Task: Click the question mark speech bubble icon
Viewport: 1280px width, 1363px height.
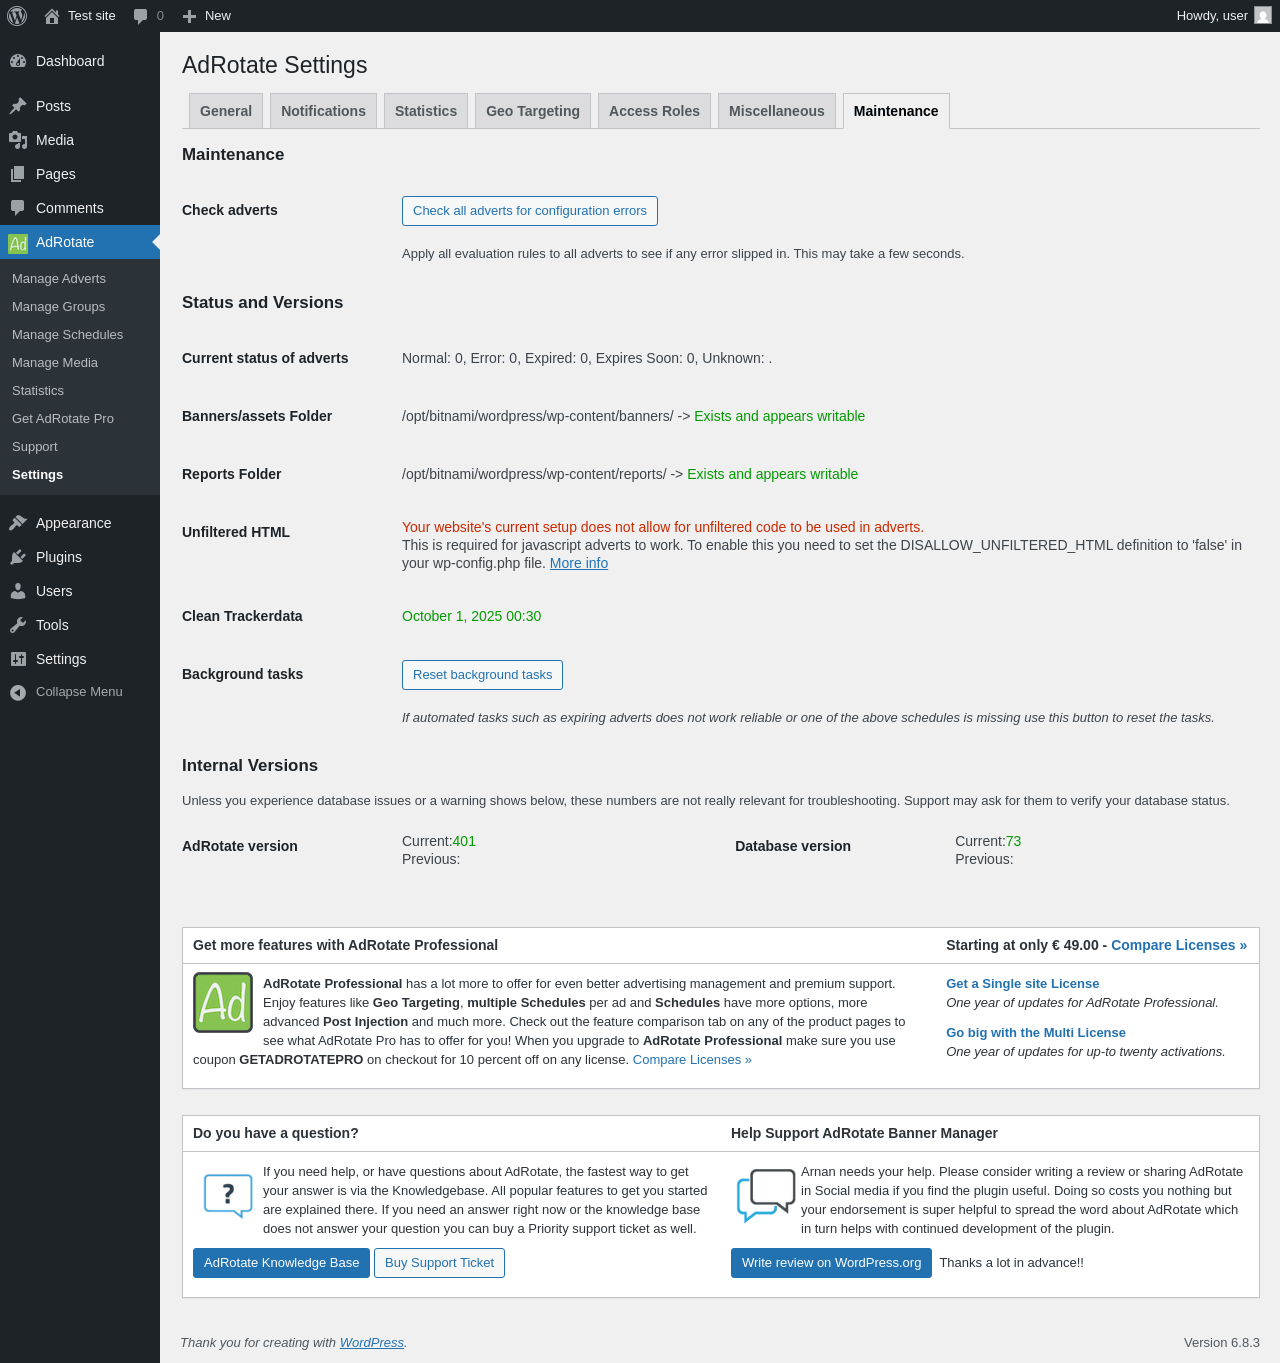Action: point(228,1194)
